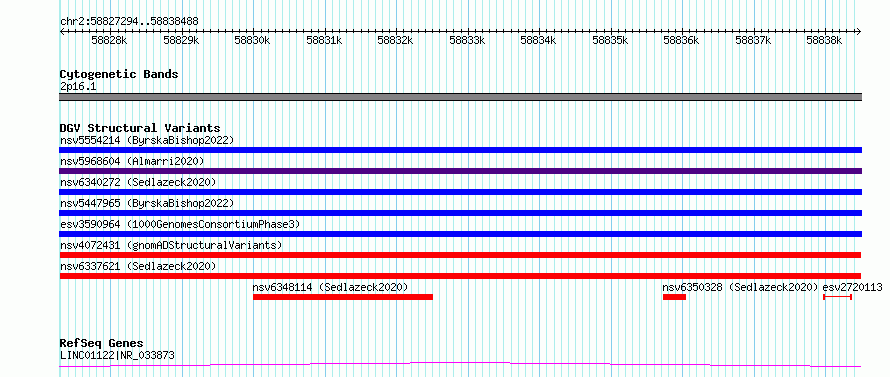Image resolution: width=890 pixels, height=377 pixels.
Task: Click the nsv6337621 (Sedlazeck2020) label
Action: 138,266
